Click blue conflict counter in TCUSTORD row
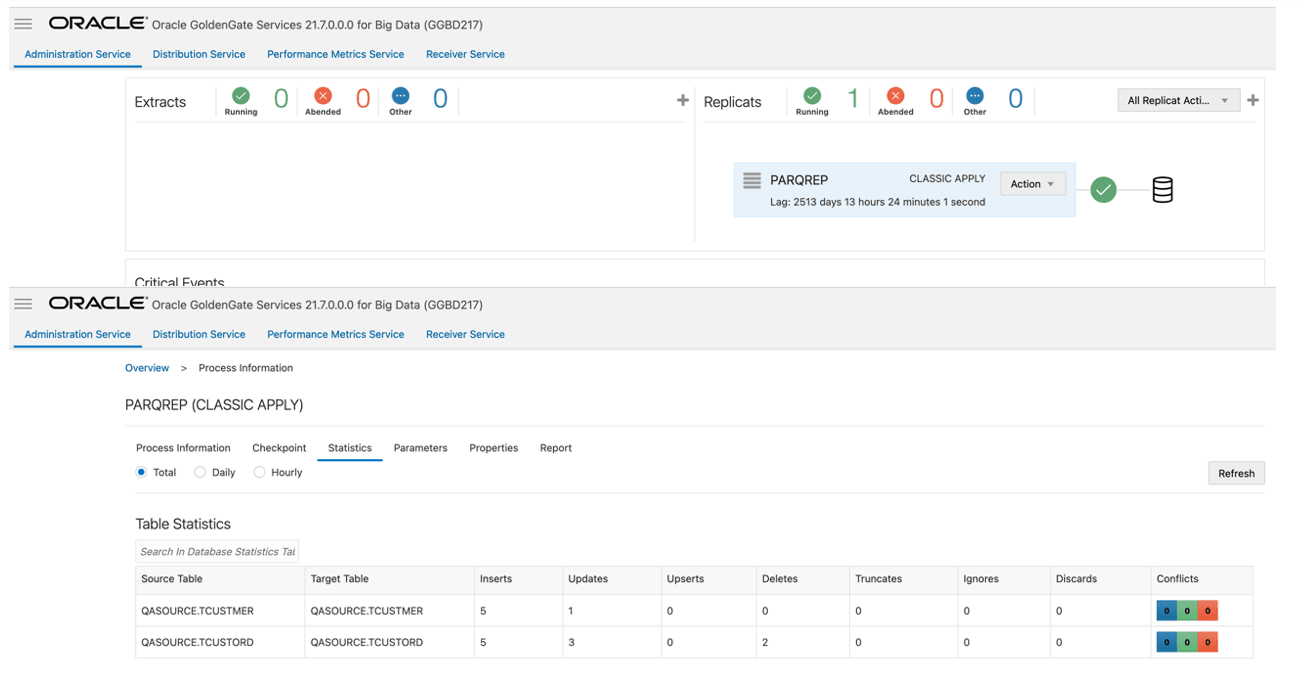 click(x=1166, y=642)
